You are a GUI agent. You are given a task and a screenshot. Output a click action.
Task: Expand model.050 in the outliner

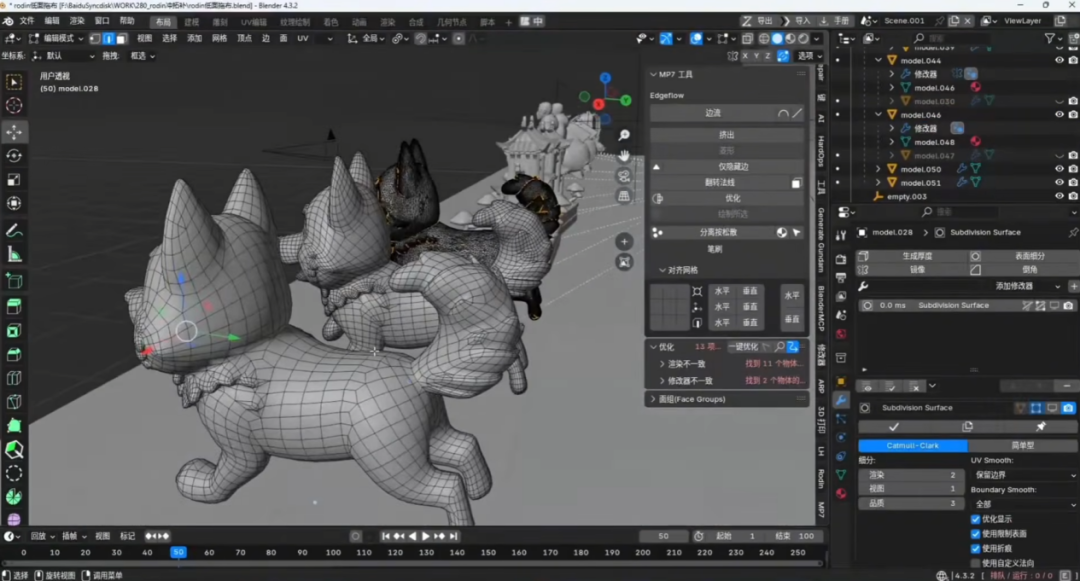pyautogui.click(x=878, y=169)
